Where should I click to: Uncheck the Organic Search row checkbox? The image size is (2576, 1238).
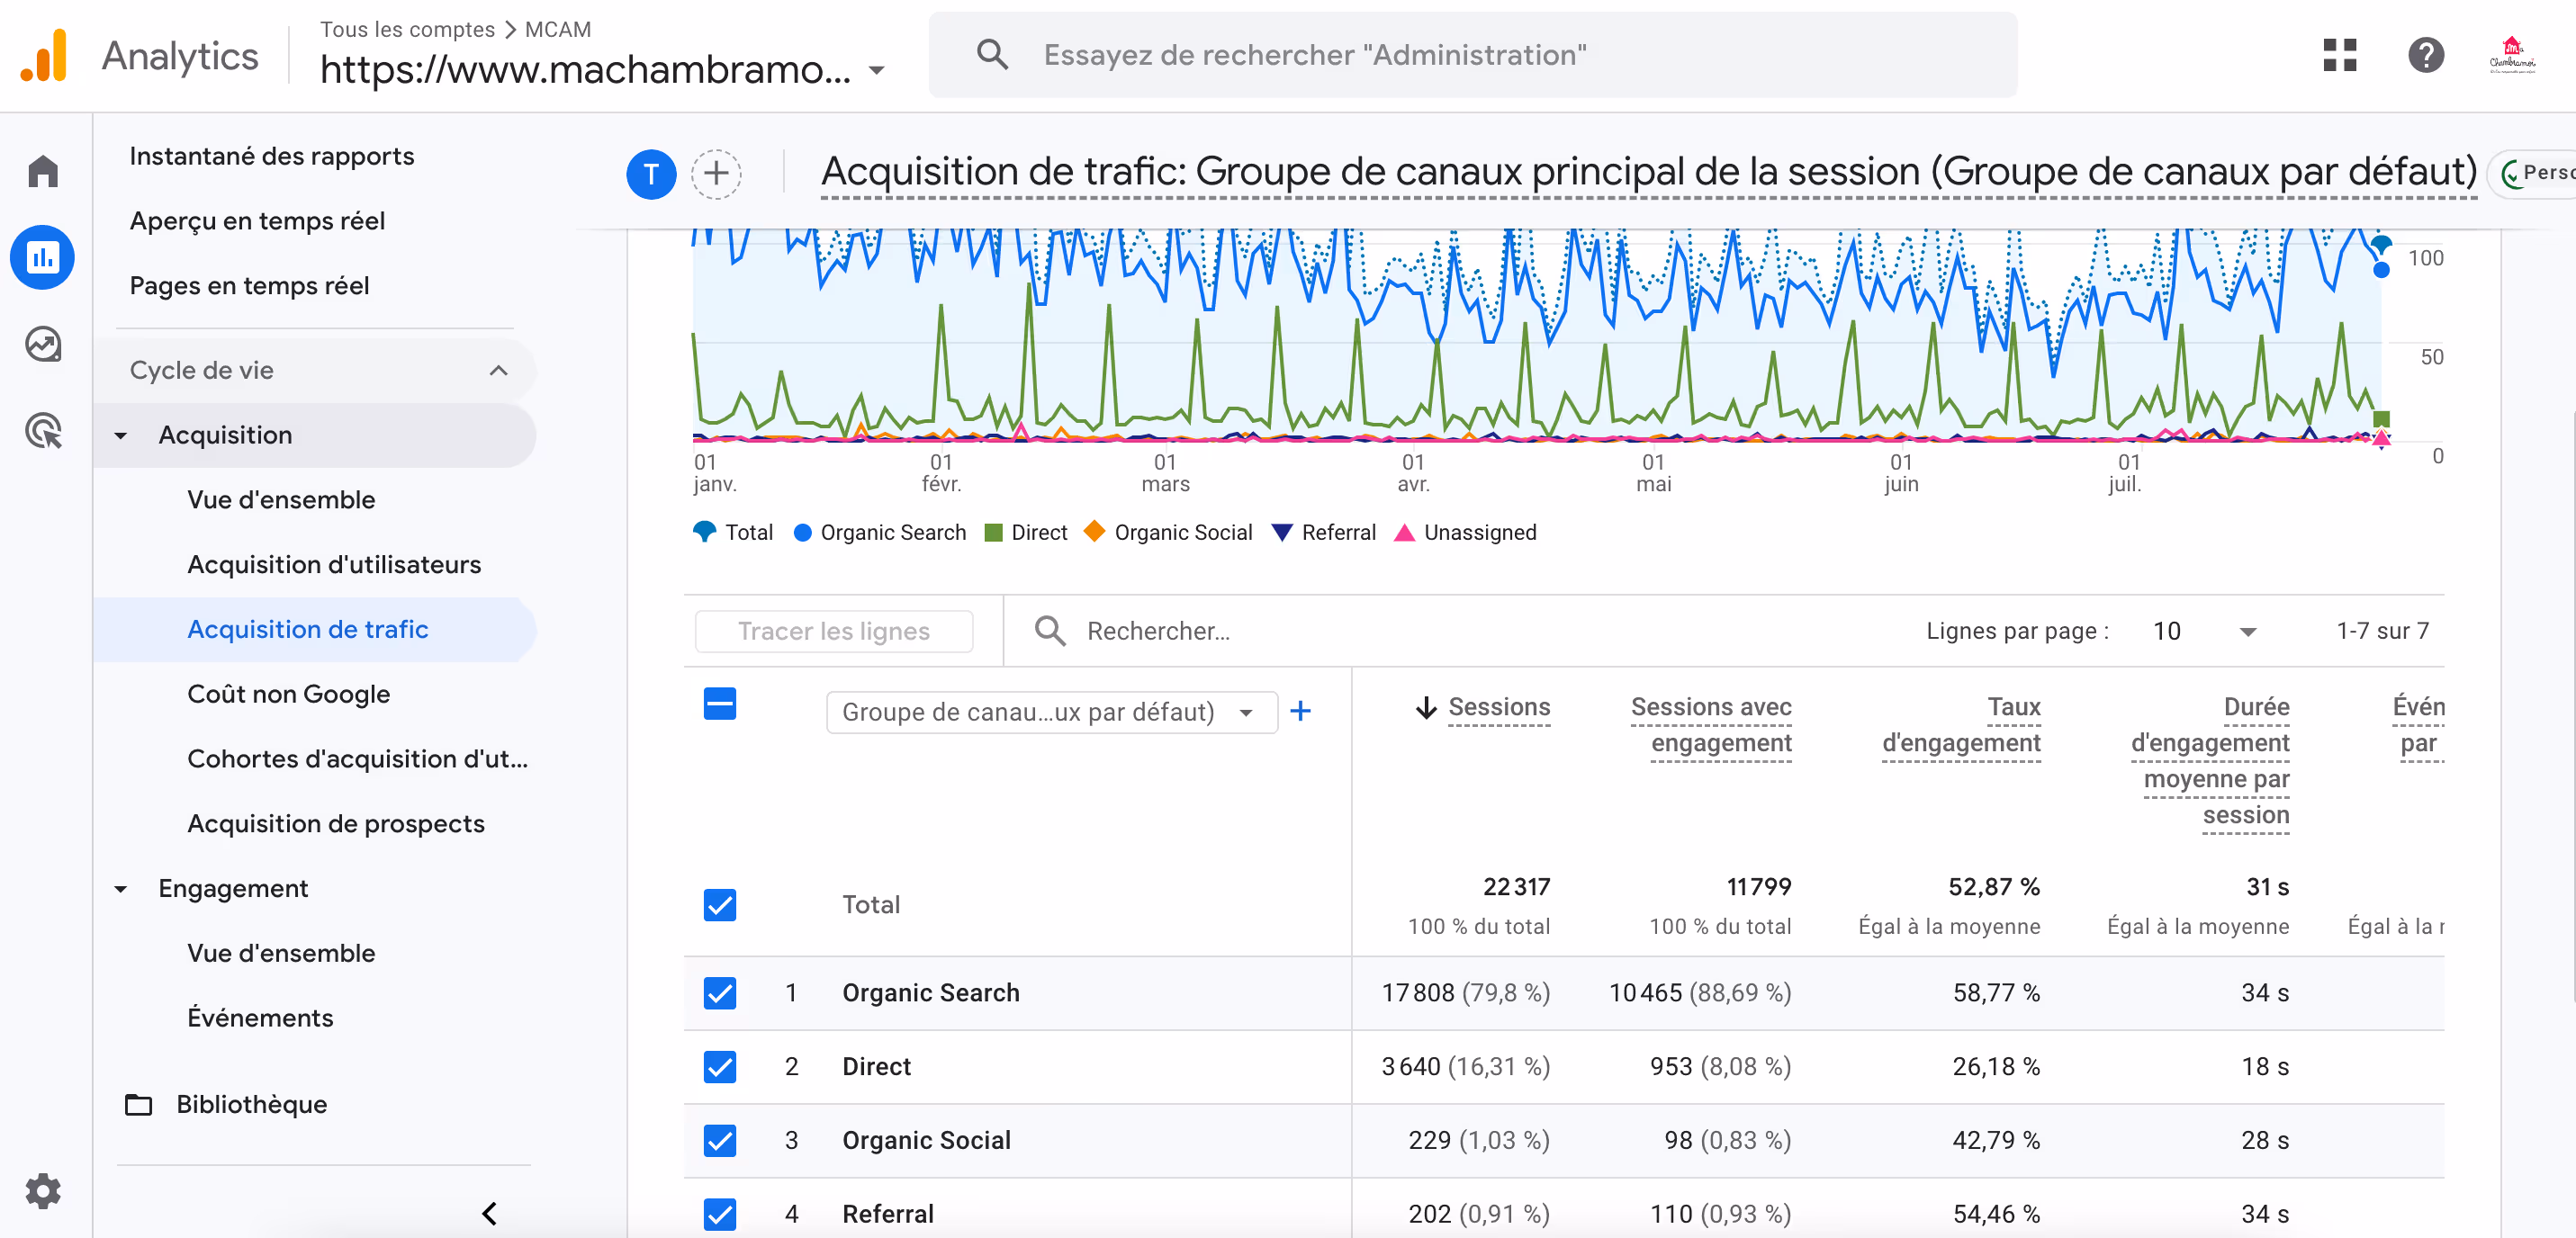click(719, 993)
